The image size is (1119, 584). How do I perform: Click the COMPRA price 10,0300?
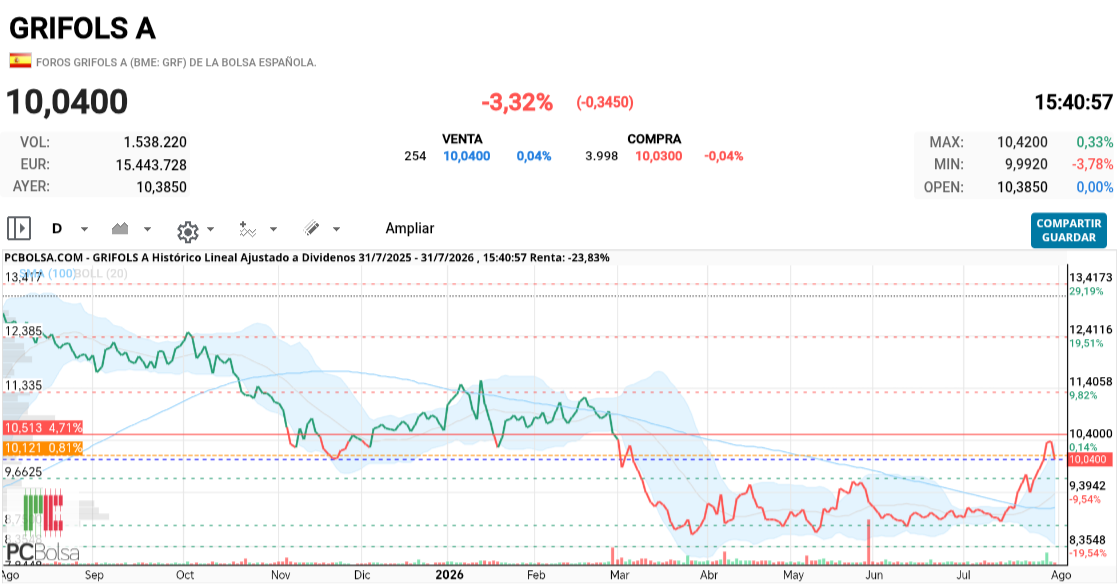coord(659,156)
